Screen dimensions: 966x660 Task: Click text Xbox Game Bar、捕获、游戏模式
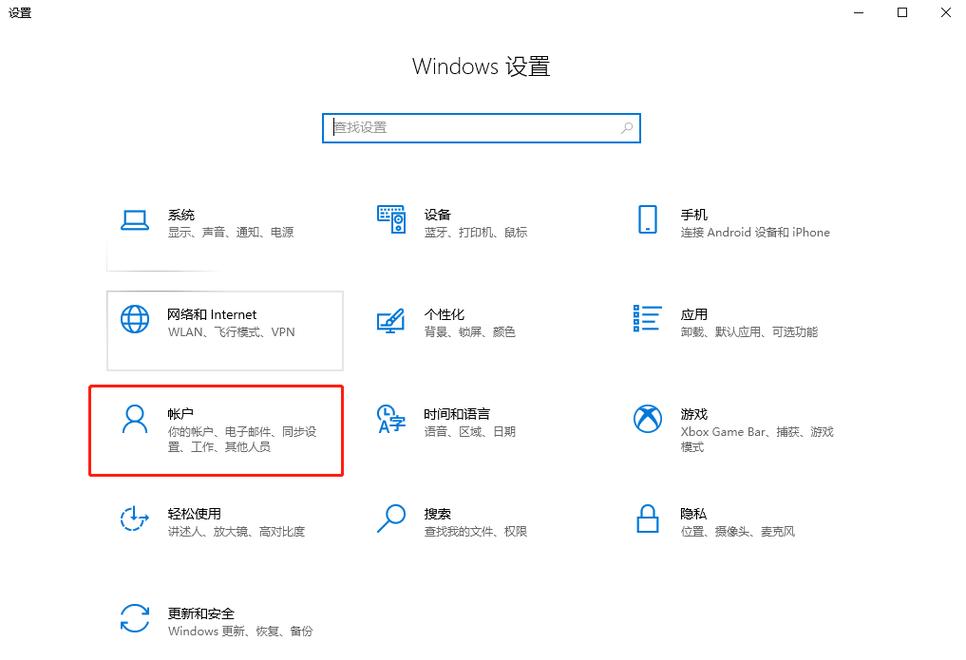(757, 439)
